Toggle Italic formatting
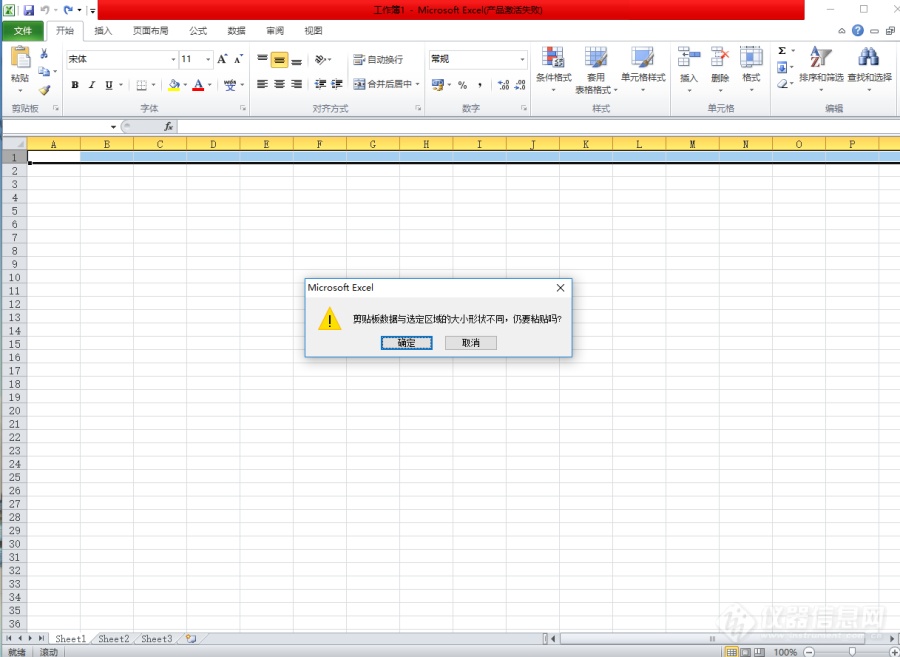The image size is (900, 657). [x=92, y=85]
